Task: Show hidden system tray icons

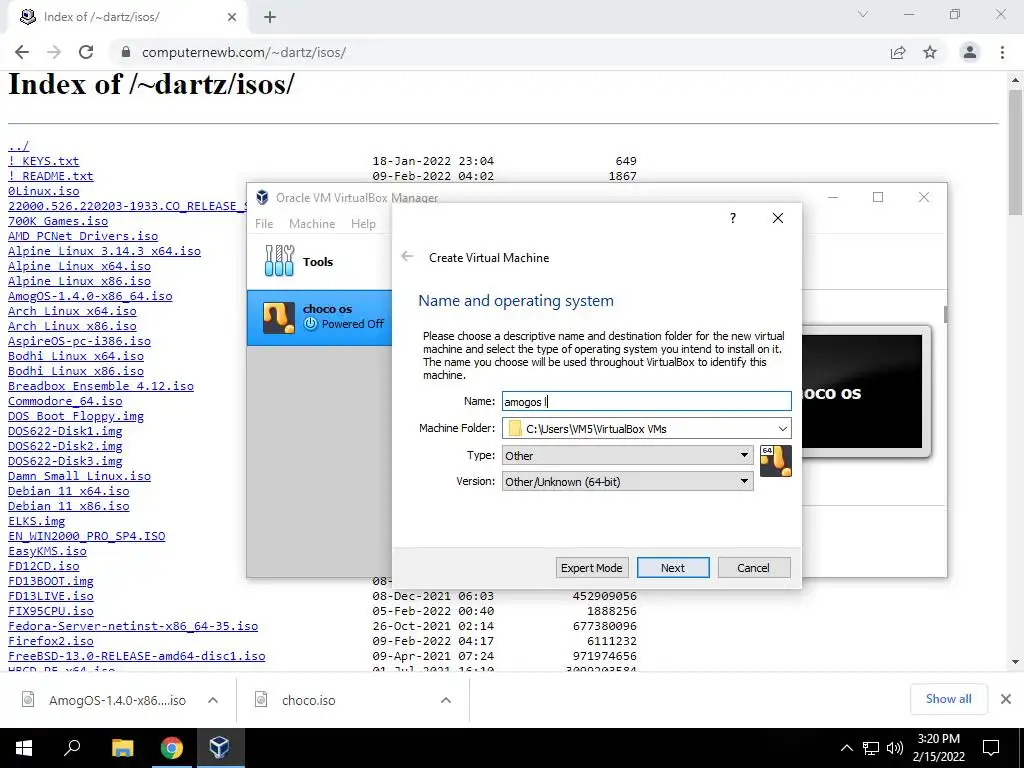Action: click(x=846, y=748)
